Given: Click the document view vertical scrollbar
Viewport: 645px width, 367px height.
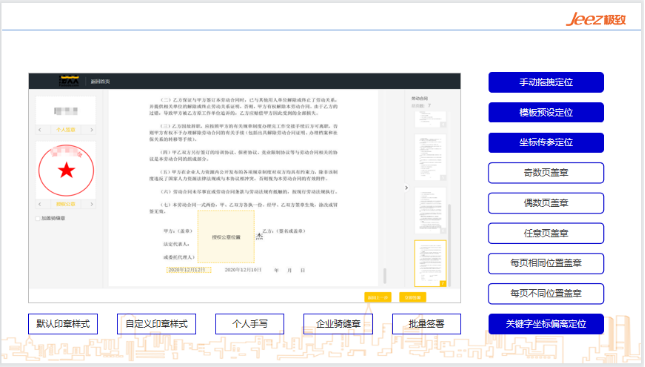Looking at the screenshot, I should (385, 276).
